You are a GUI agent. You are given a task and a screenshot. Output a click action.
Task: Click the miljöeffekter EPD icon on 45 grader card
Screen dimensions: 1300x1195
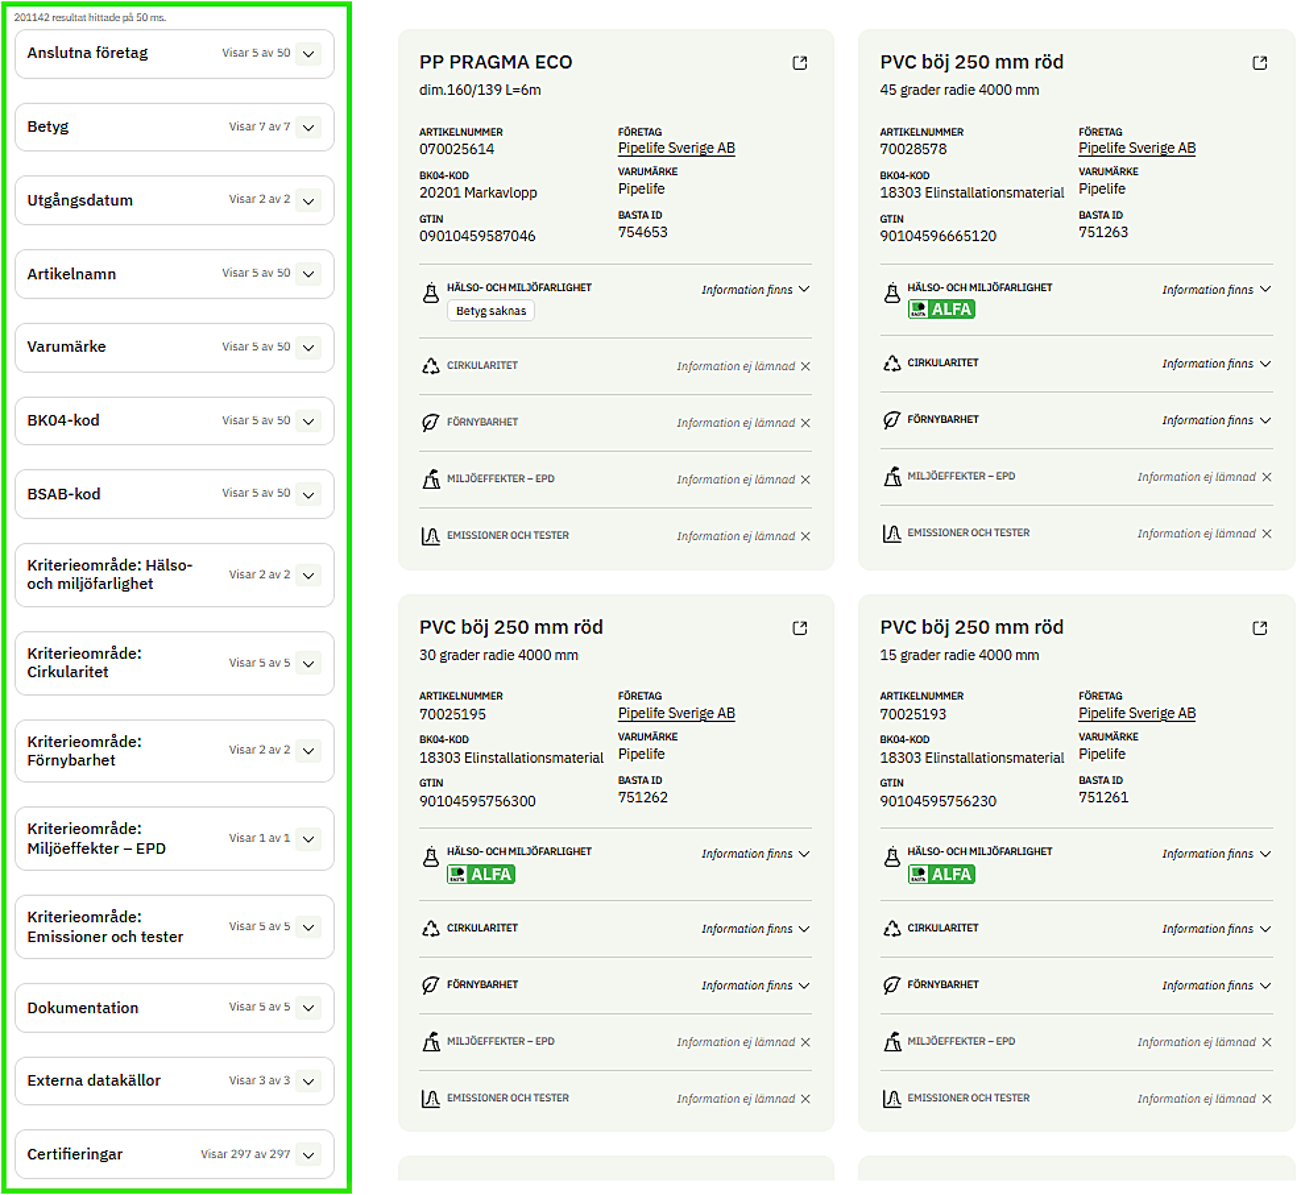pyautogui.click(x=892, y=477)
